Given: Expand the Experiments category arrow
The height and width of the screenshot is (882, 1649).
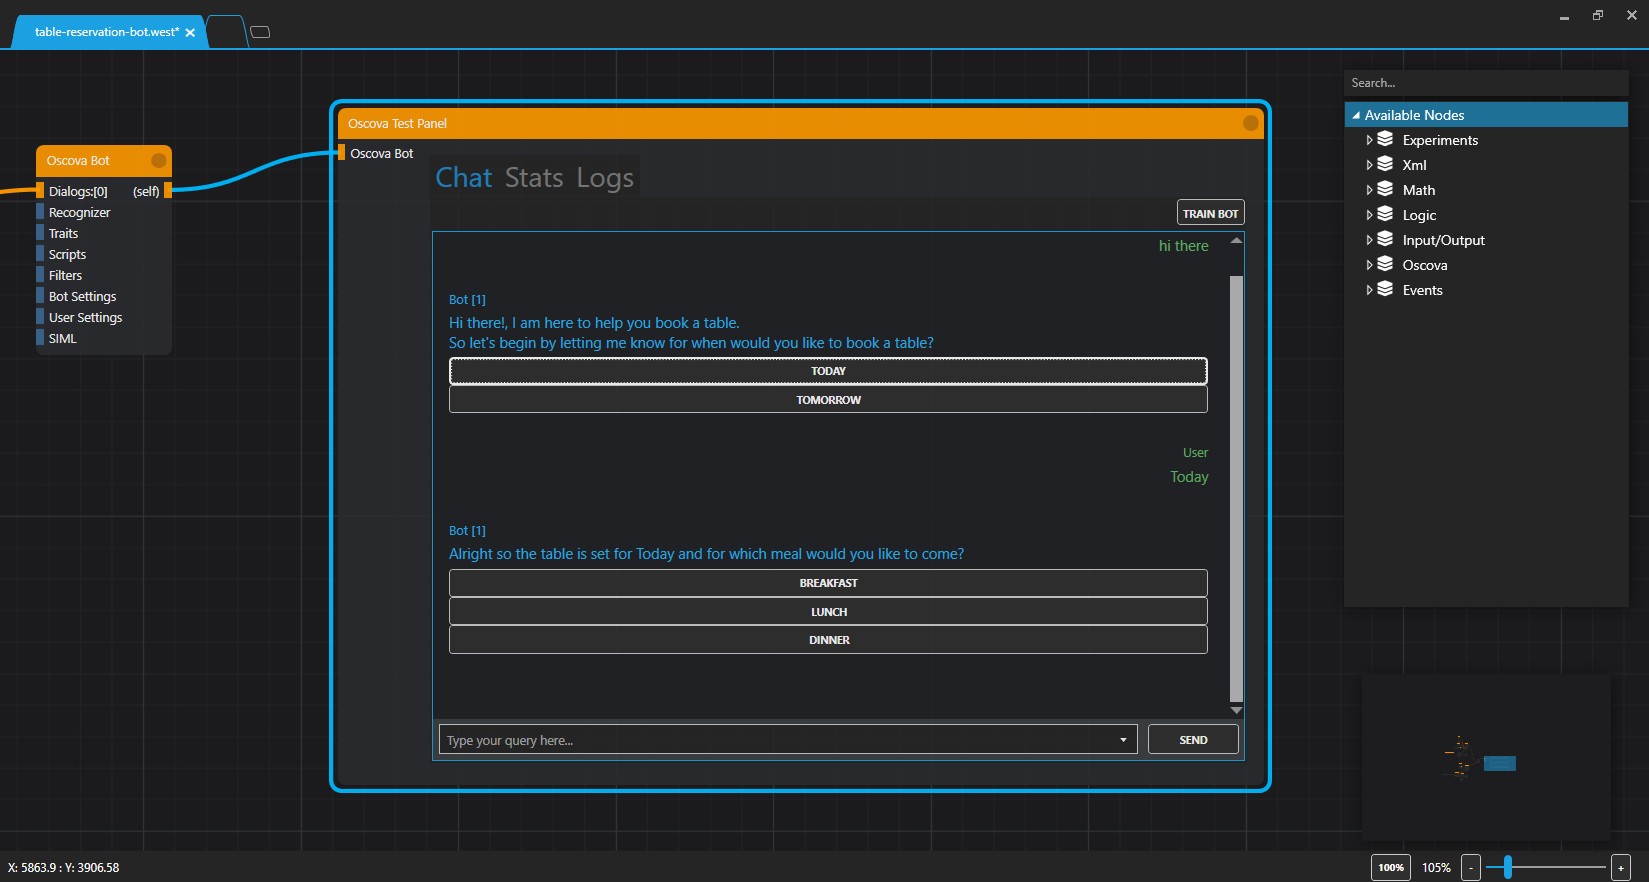Looking at the screenshot, I should [x=1369, y=140].
